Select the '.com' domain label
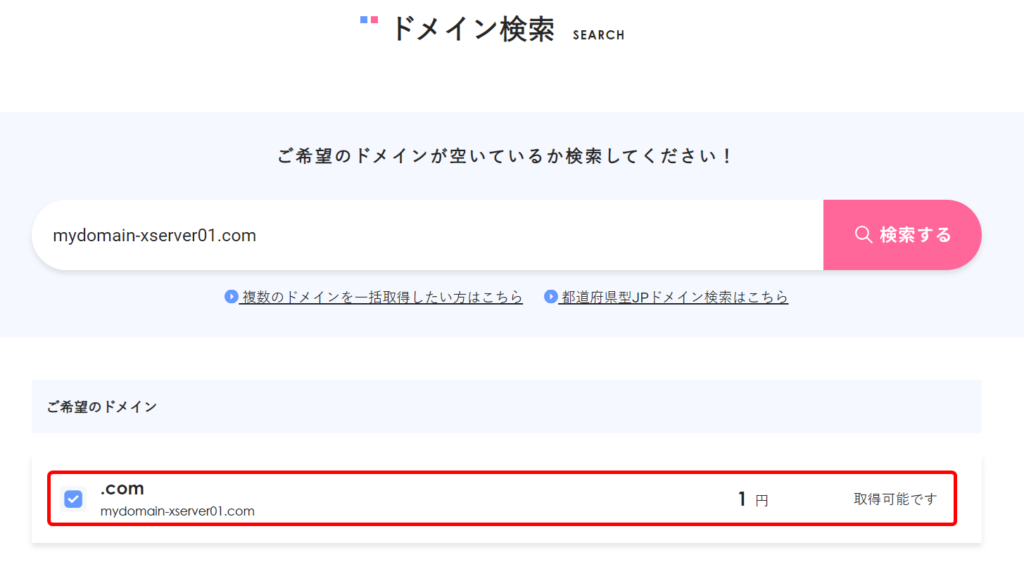Screen dimensions: 1024x569 point(122,488)
